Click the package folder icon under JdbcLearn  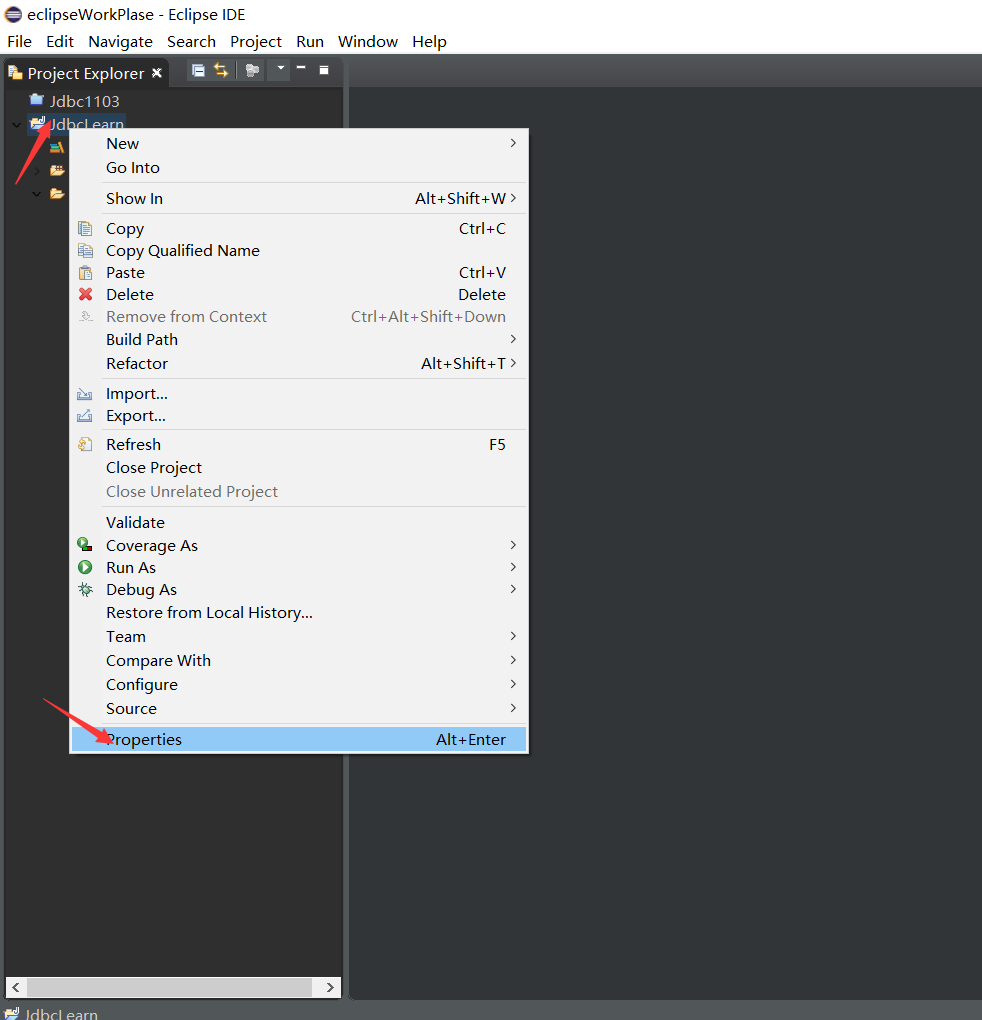click(57, 170)
